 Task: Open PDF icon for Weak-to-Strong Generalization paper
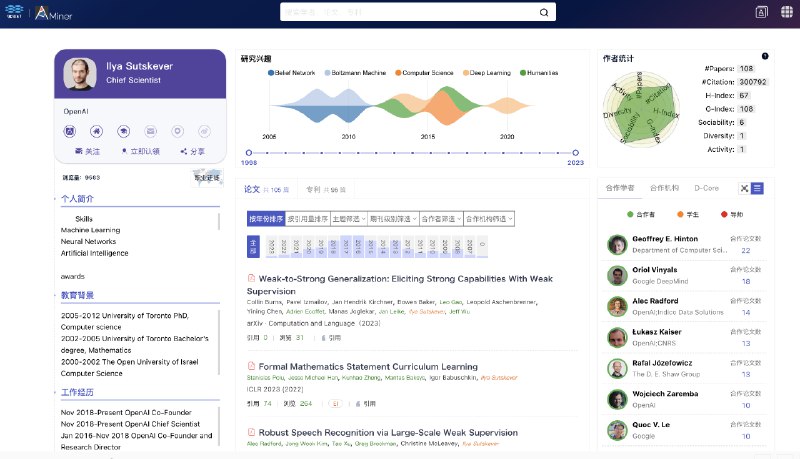click(251, 278)
